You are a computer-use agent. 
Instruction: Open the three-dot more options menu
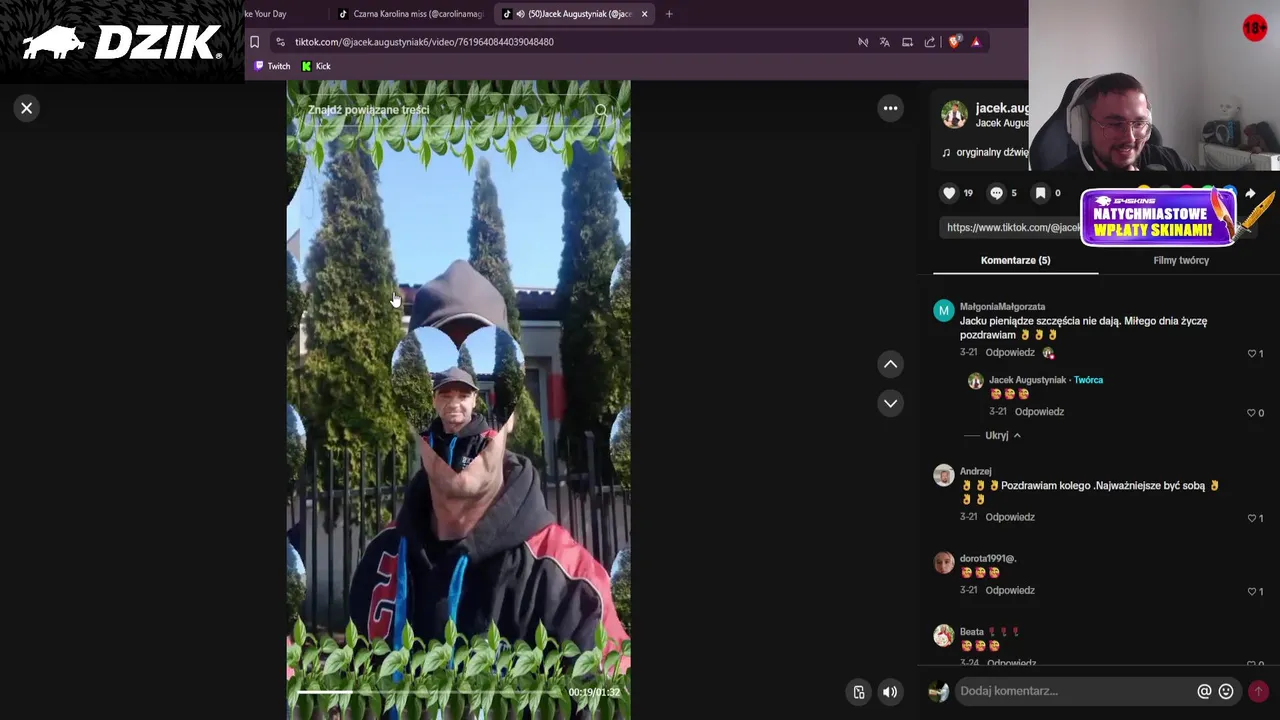(x=890, y=108)
